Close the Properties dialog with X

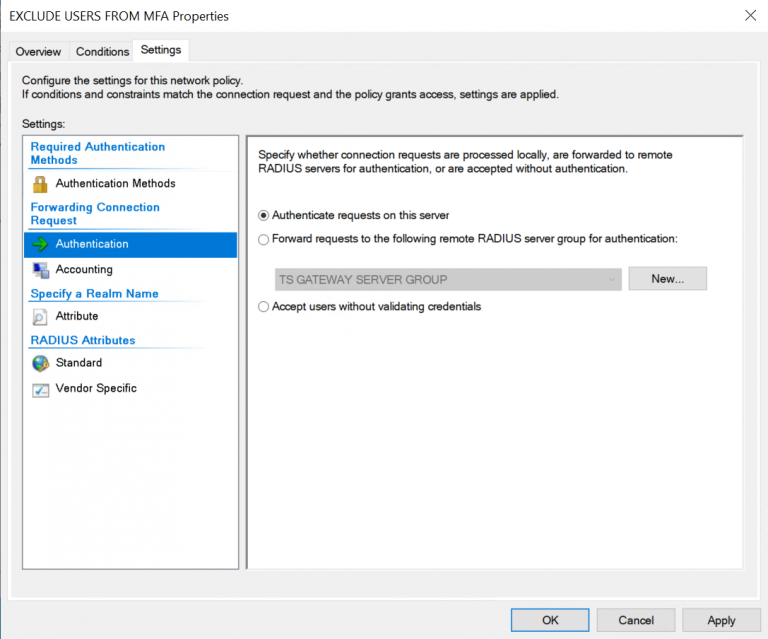tap(750, 16)
